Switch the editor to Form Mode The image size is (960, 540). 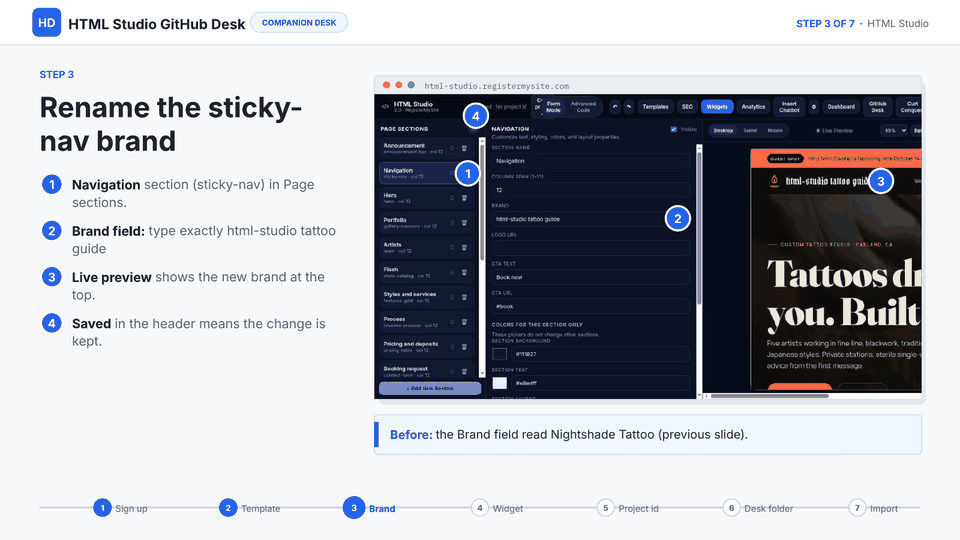point(553,107)
